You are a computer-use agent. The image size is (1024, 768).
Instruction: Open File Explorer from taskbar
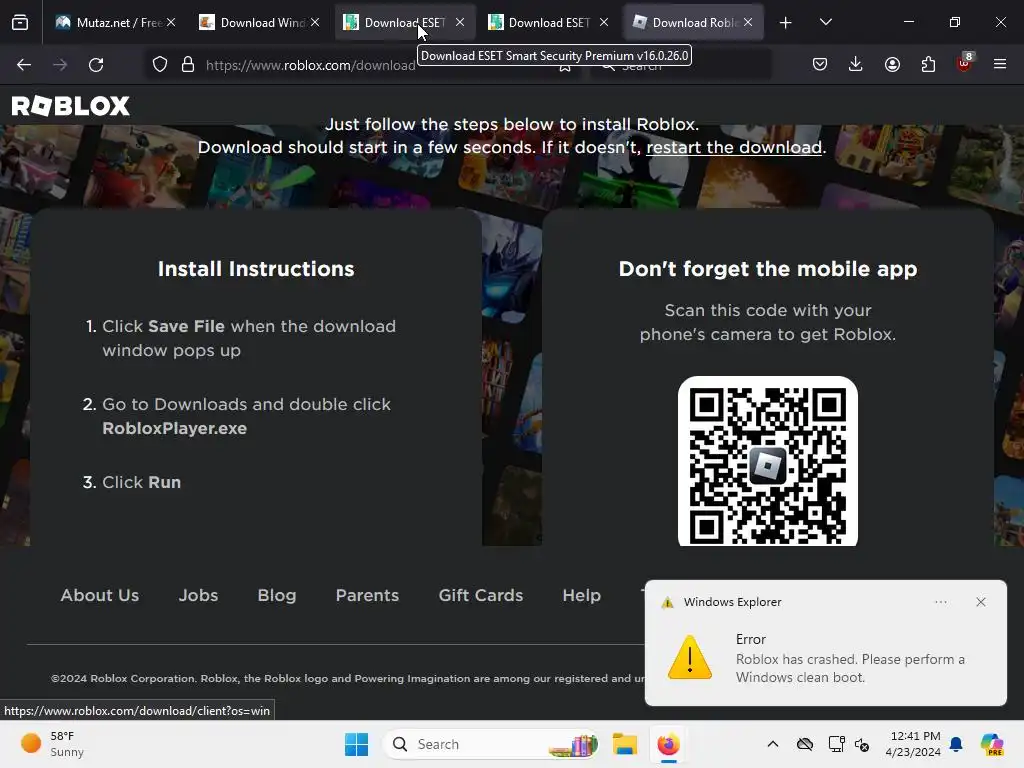[x=624, y=744]
